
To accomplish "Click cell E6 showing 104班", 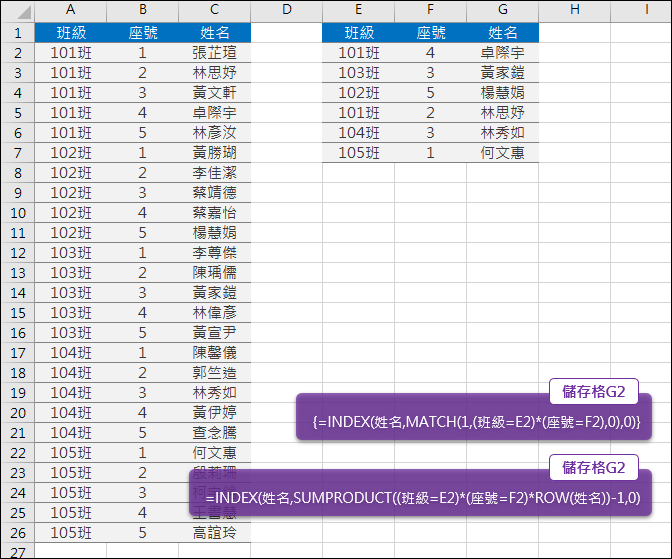I will click(x=359, y=133).
